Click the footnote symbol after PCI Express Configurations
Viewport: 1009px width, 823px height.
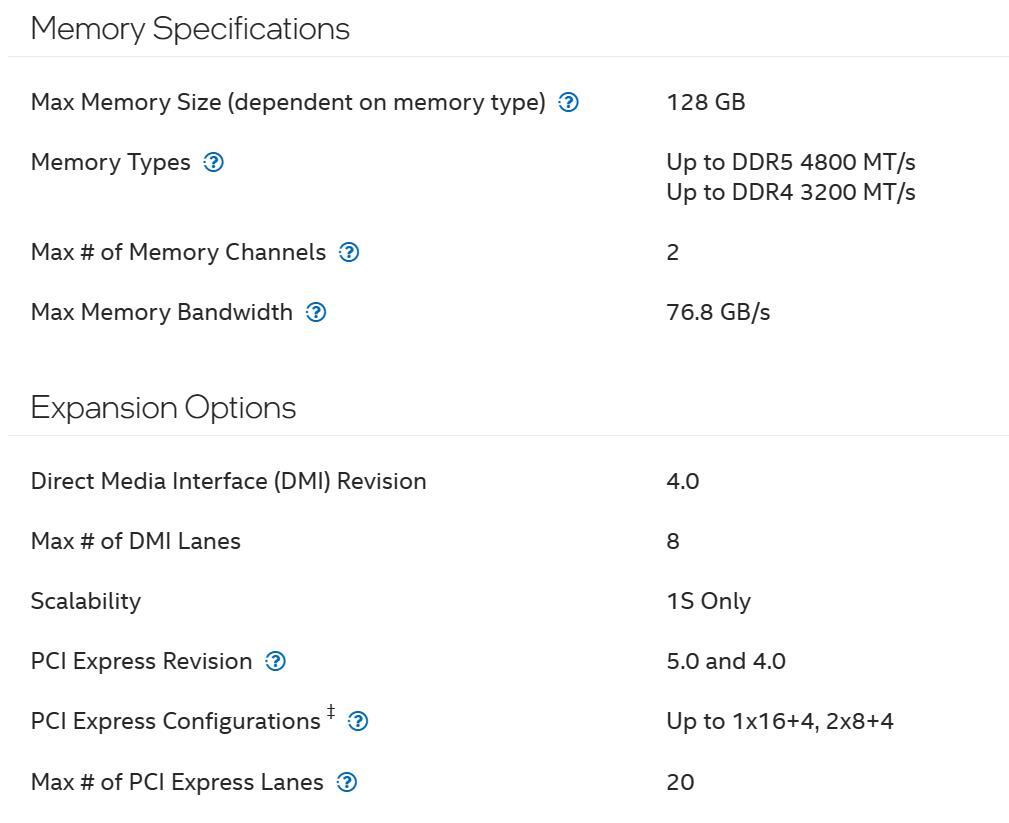331,713
